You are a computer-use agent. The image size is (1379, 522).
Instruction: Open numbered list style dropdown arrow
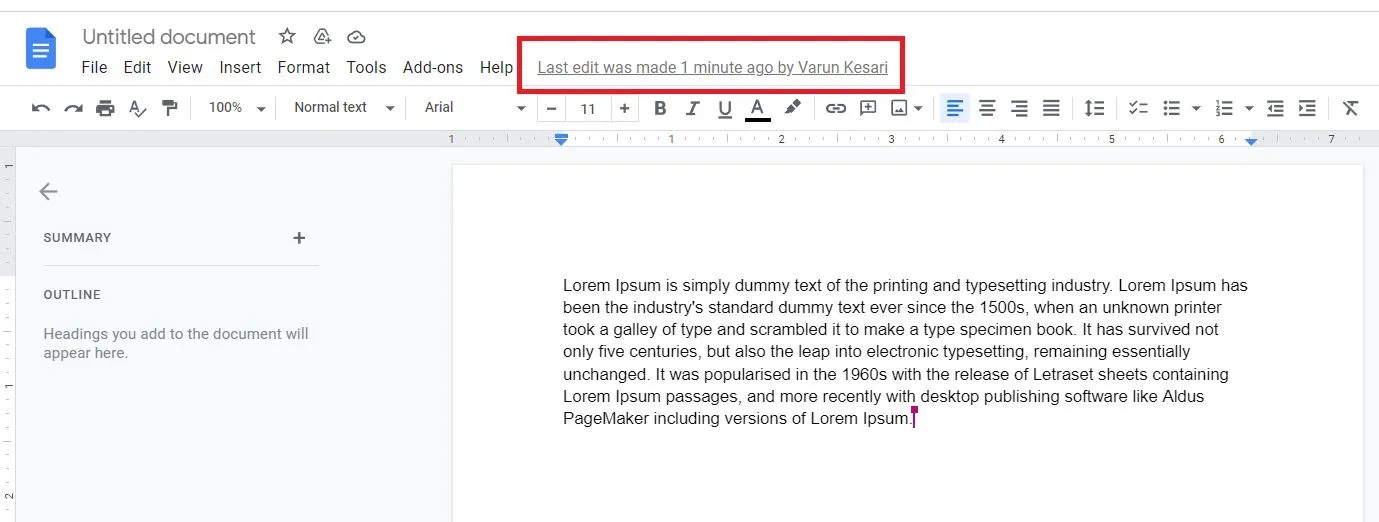1249,108
